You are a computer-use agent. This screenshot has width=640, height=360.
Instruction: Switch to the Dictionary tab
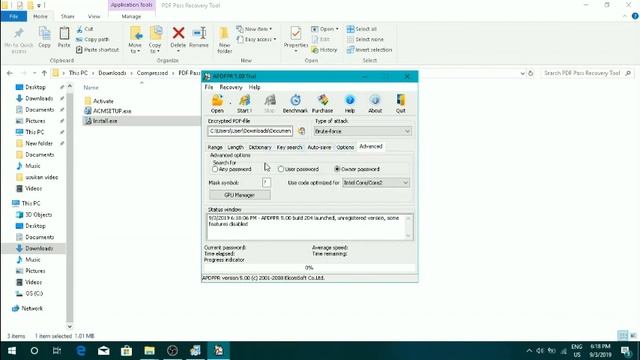tap(260, 147)
